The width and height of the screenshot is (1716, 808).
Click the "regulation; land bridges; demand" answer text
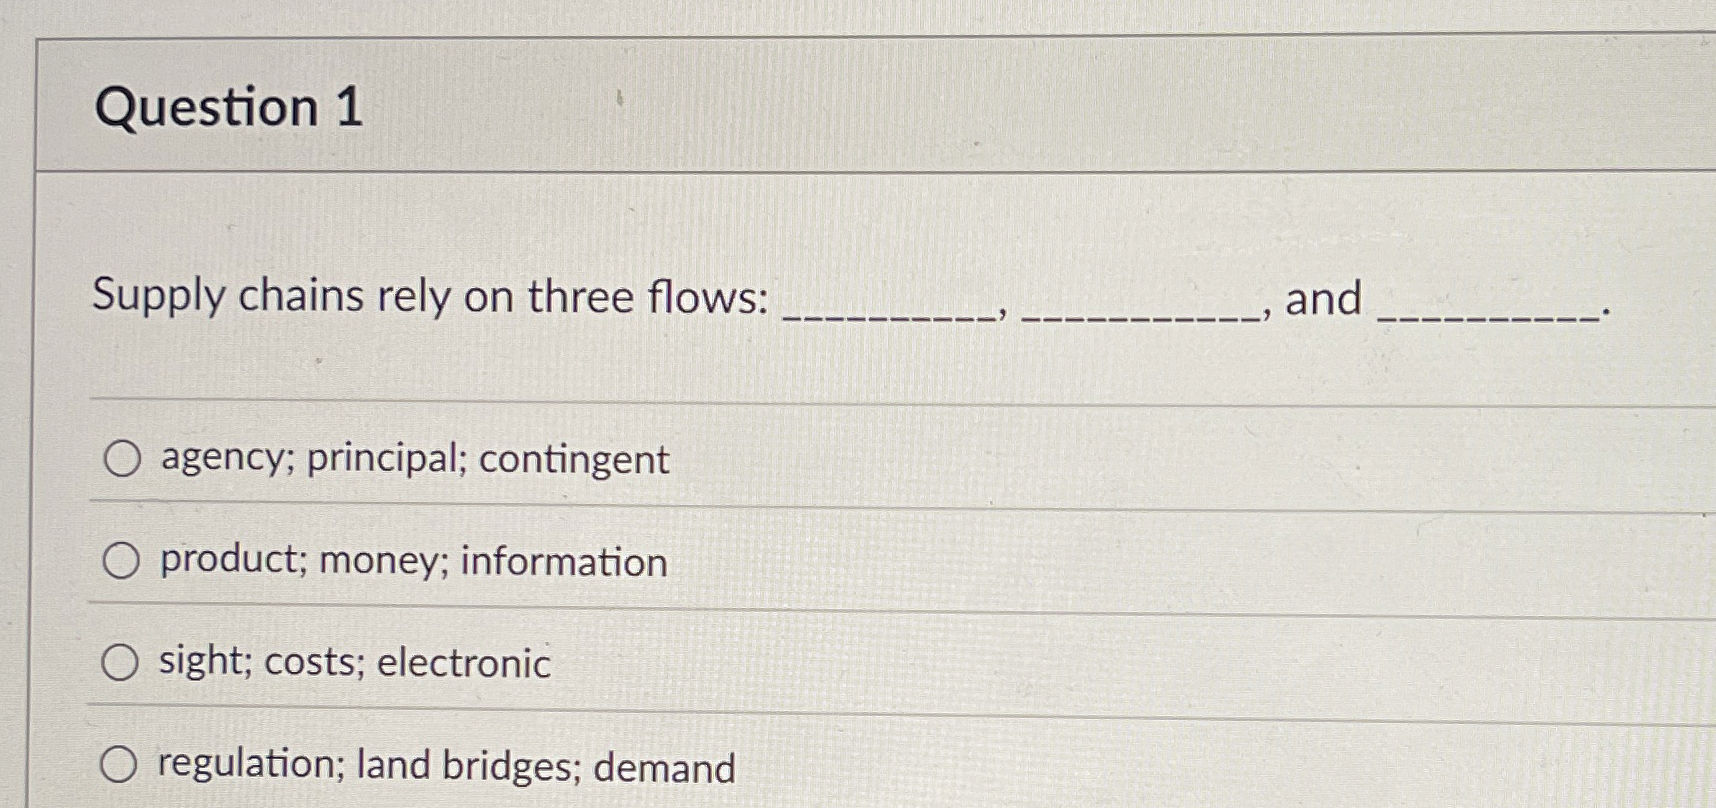[446, 766]
